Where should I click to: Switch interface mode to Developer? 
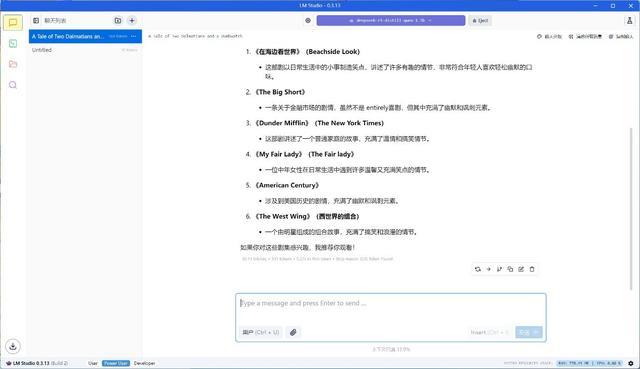pos(144,363)
